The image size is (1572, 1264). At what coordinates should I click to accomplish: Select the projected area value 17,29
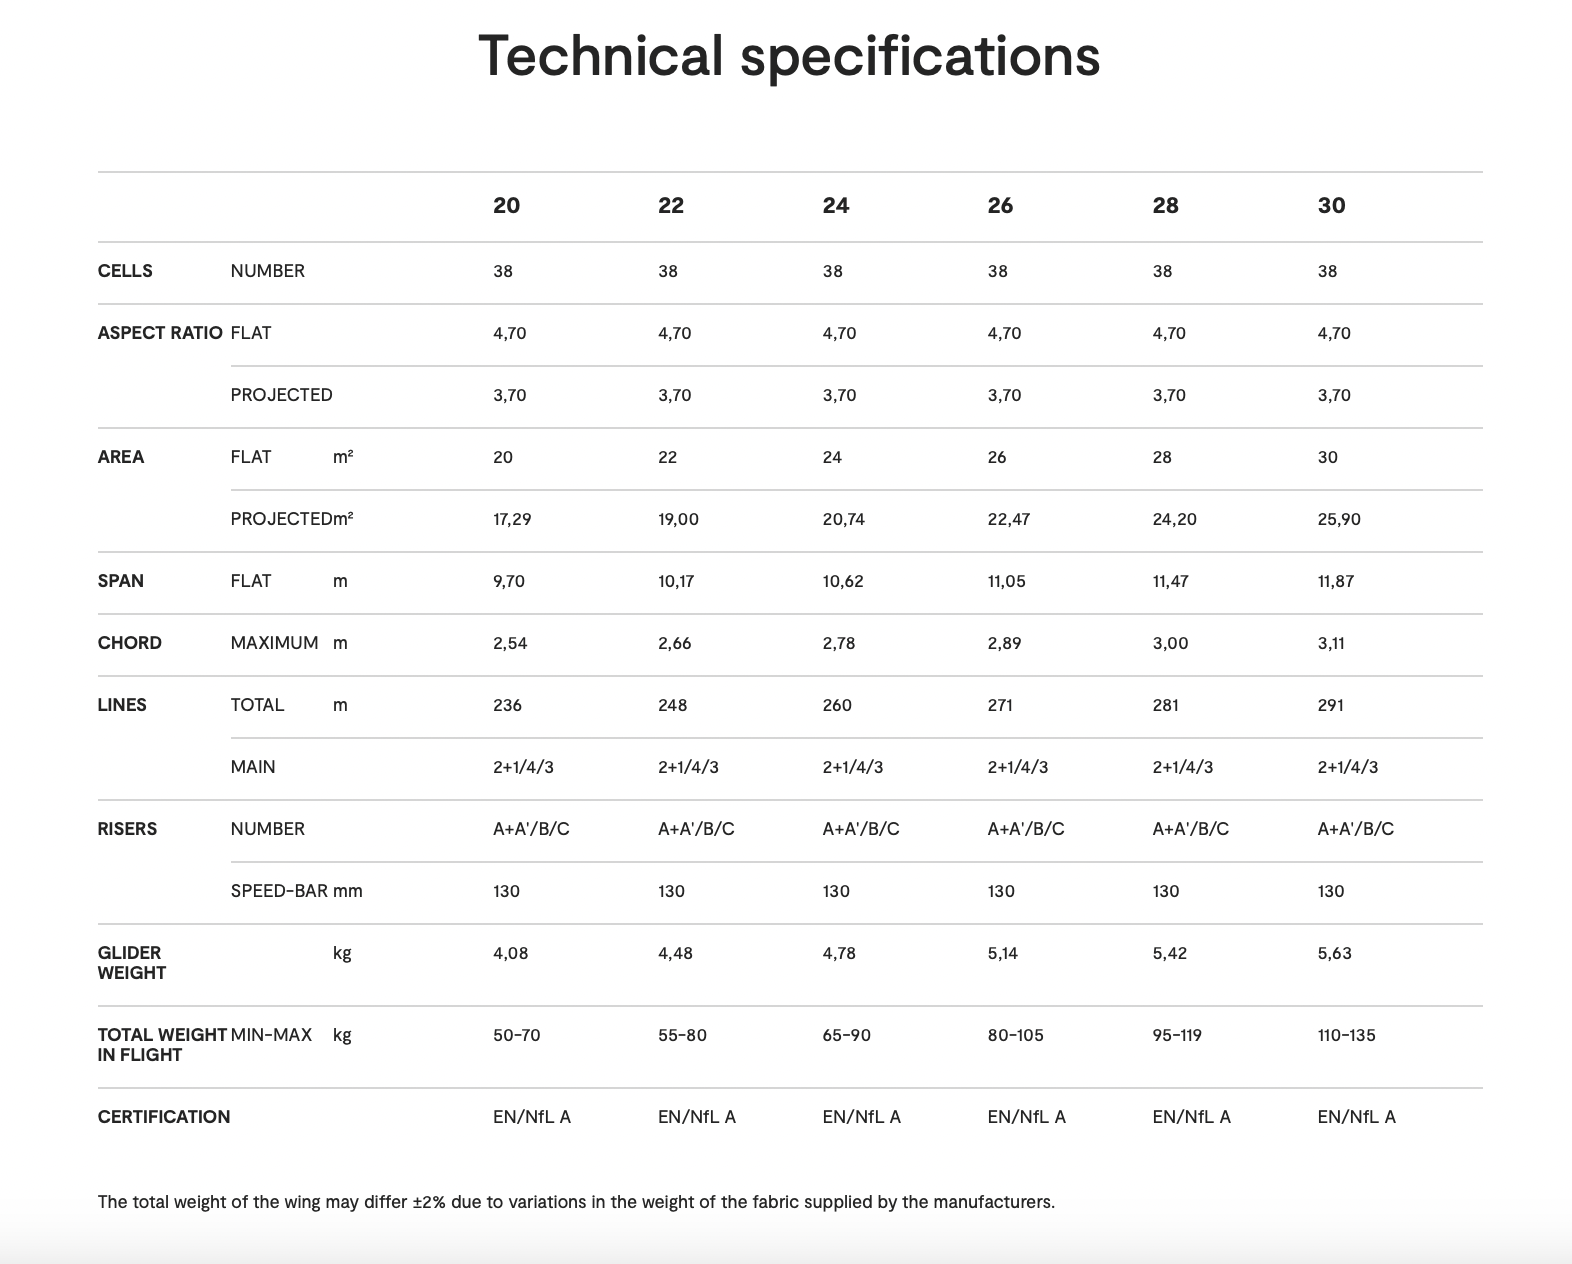point(512,519)
